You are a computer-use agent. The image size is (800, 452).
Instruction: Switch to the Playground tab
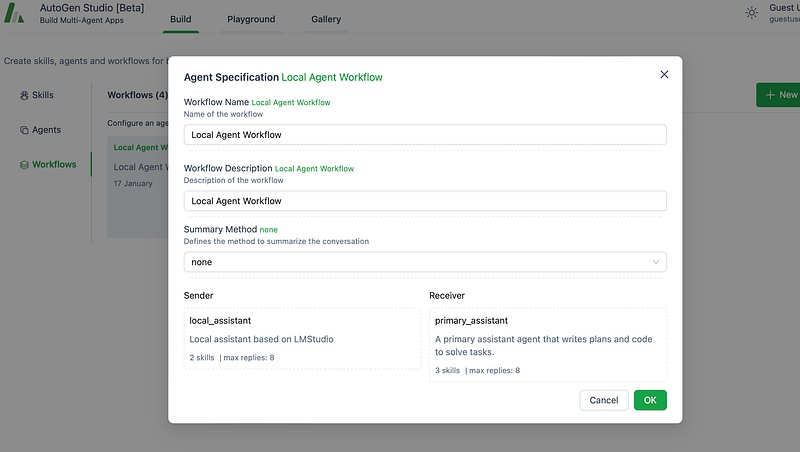251,19
